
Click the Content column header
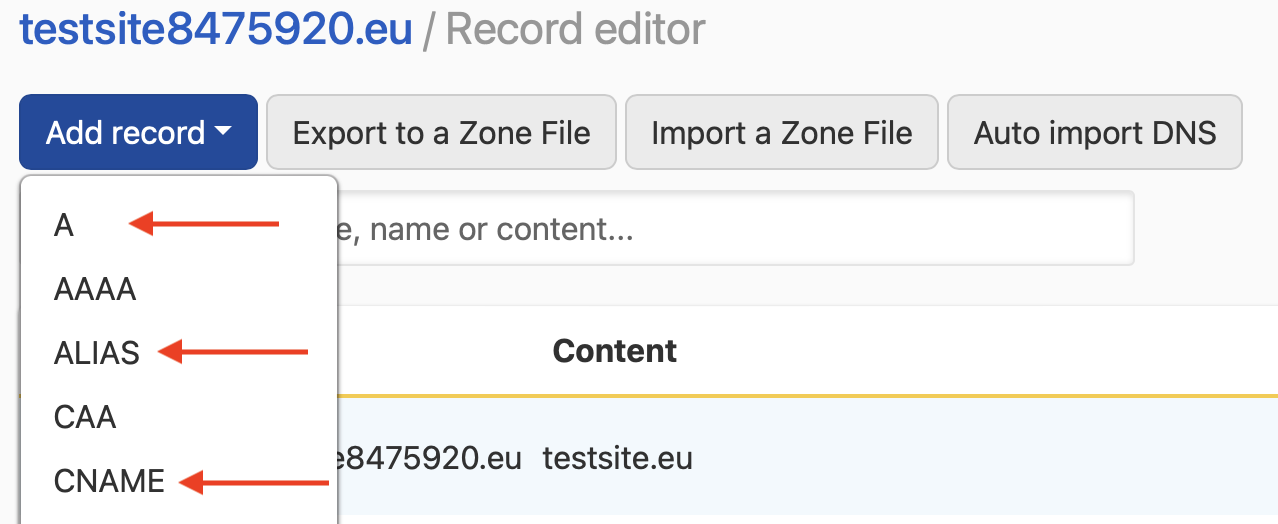coord(614,351)
